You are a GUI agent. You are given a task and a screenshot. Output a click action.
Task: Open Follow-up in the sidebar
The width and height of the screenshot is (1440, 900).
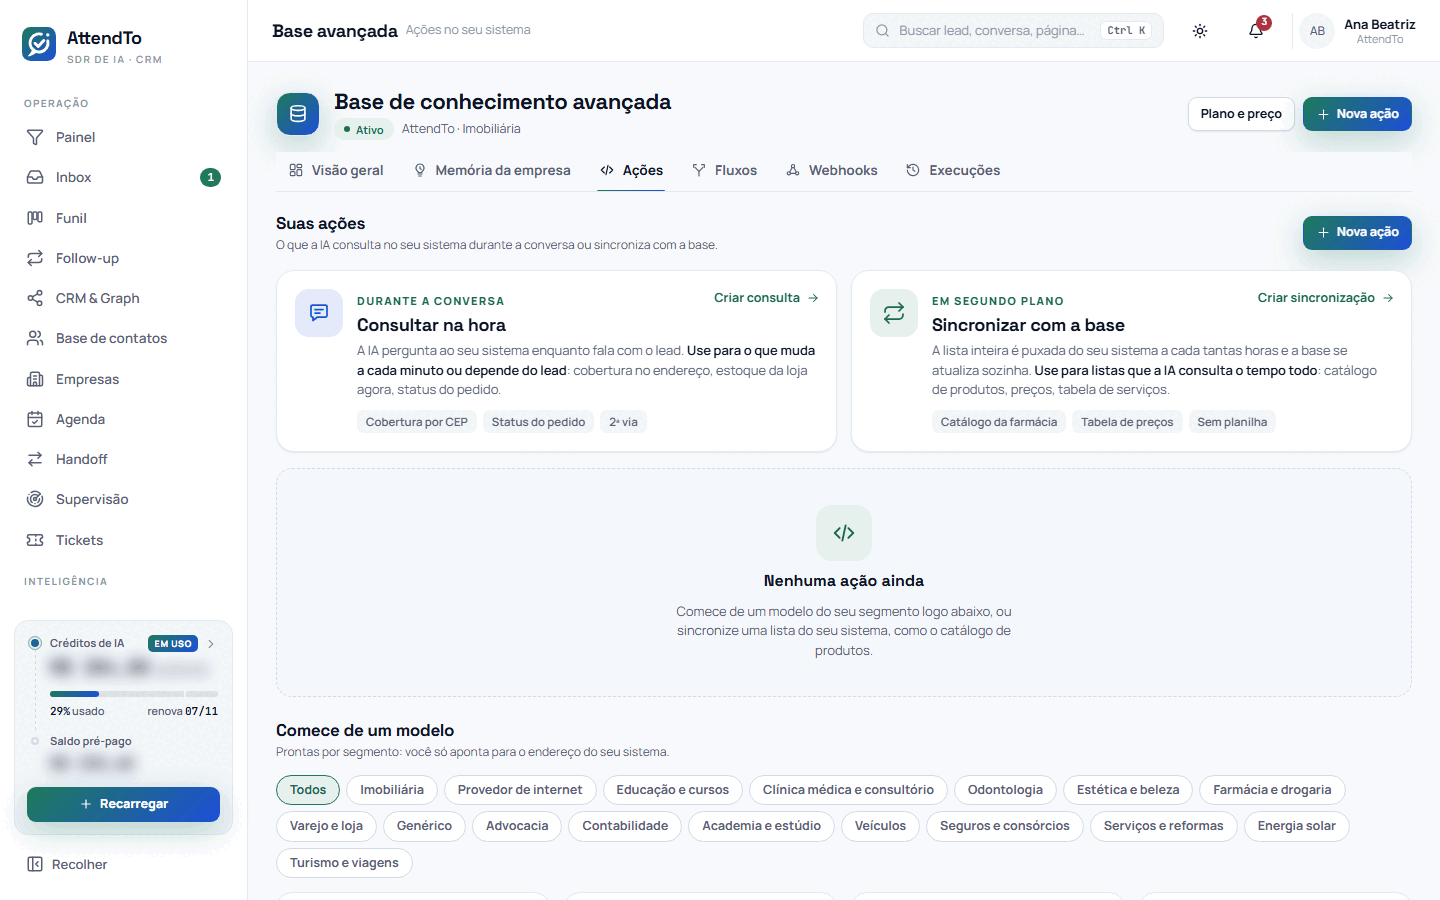tap(123, 258)
